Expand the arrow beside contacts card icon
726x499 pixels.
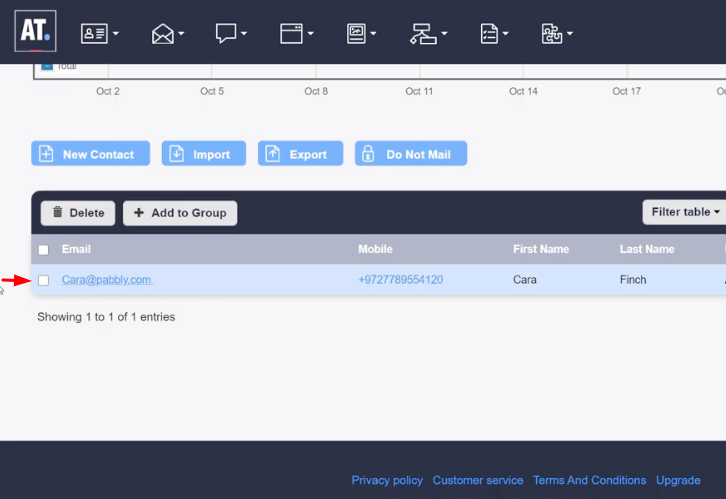coord(116,33)
